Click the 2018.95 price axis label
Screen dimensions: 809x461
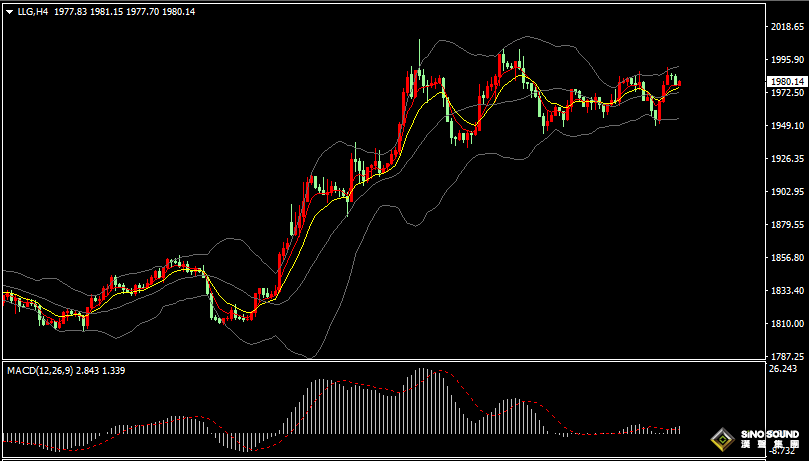tap(784, 27)
